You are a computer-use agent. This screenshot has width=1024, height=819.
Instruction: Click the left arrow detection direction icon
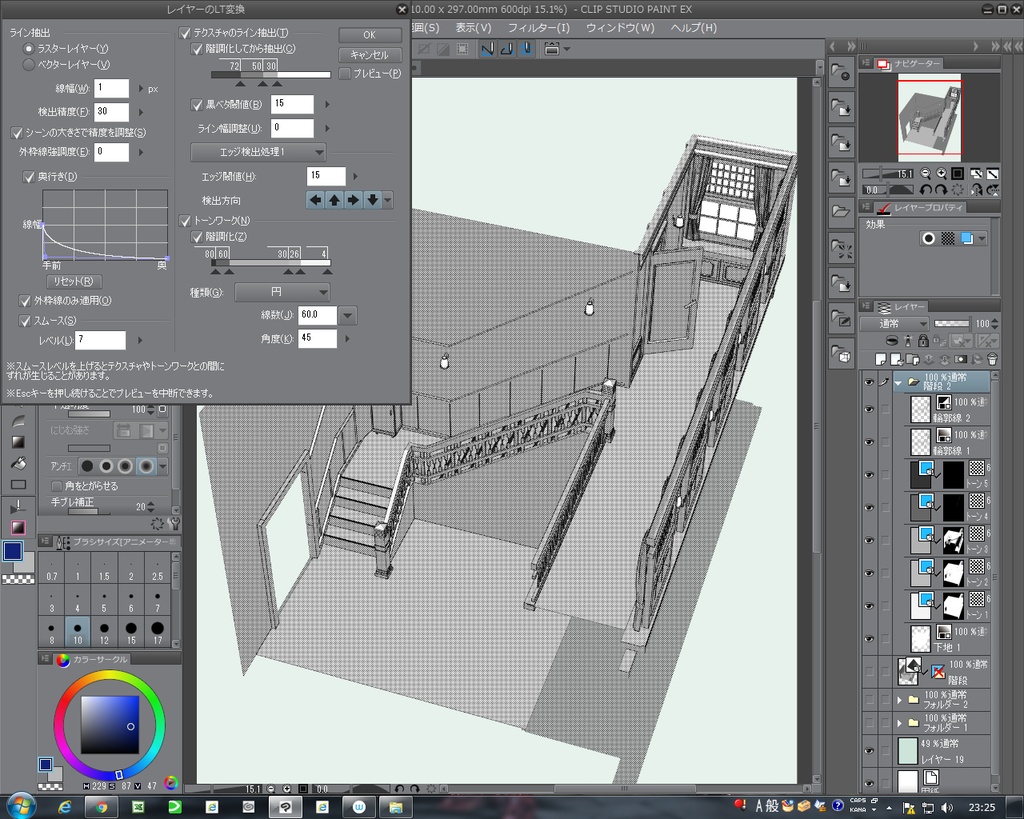point(316,200)
